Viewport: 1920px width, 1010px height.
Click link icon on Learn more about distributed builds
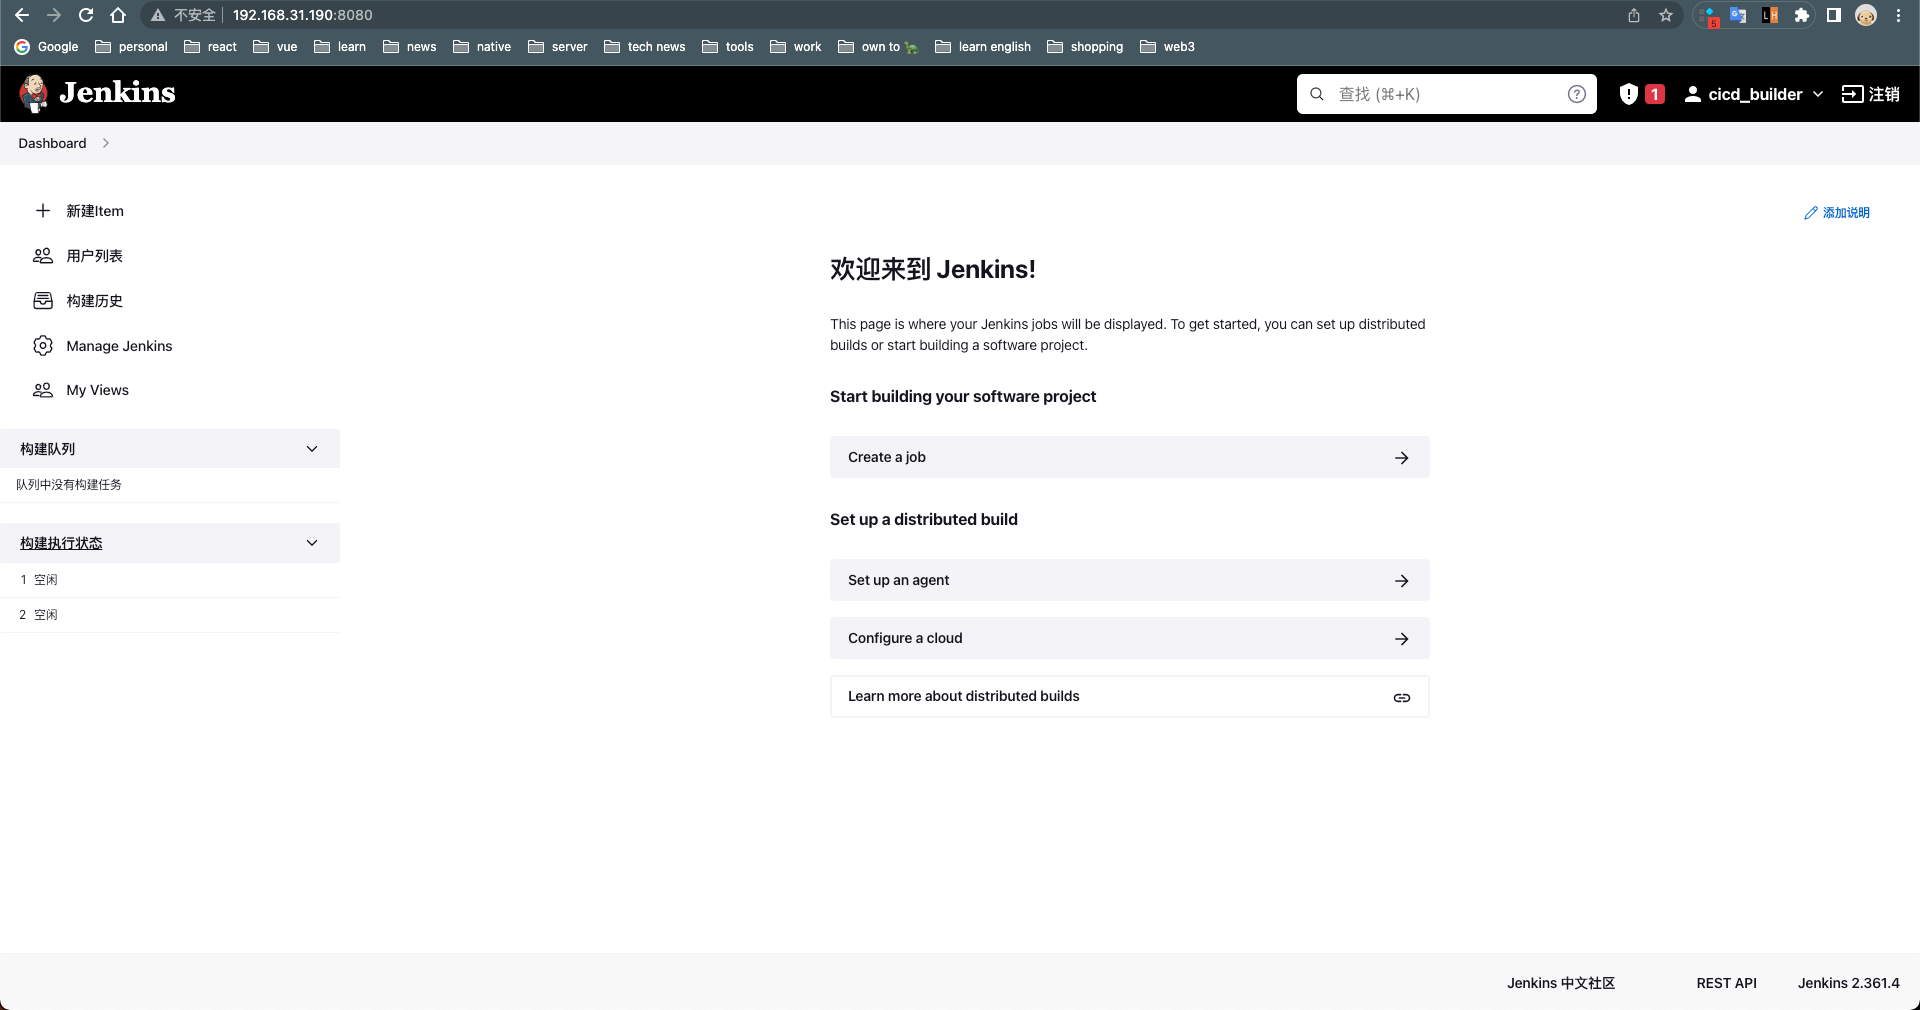tap(1402, 697)
